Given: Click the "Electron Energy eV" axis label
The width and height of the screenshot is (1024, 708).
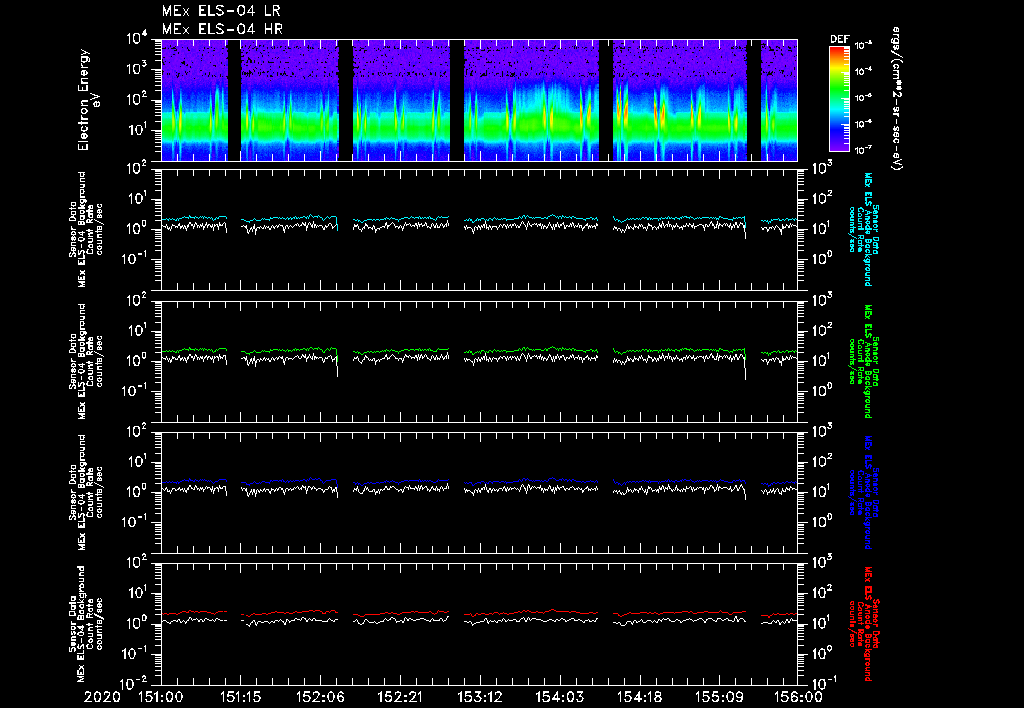Looking at the screenshot, I should [x=89, y=100].
